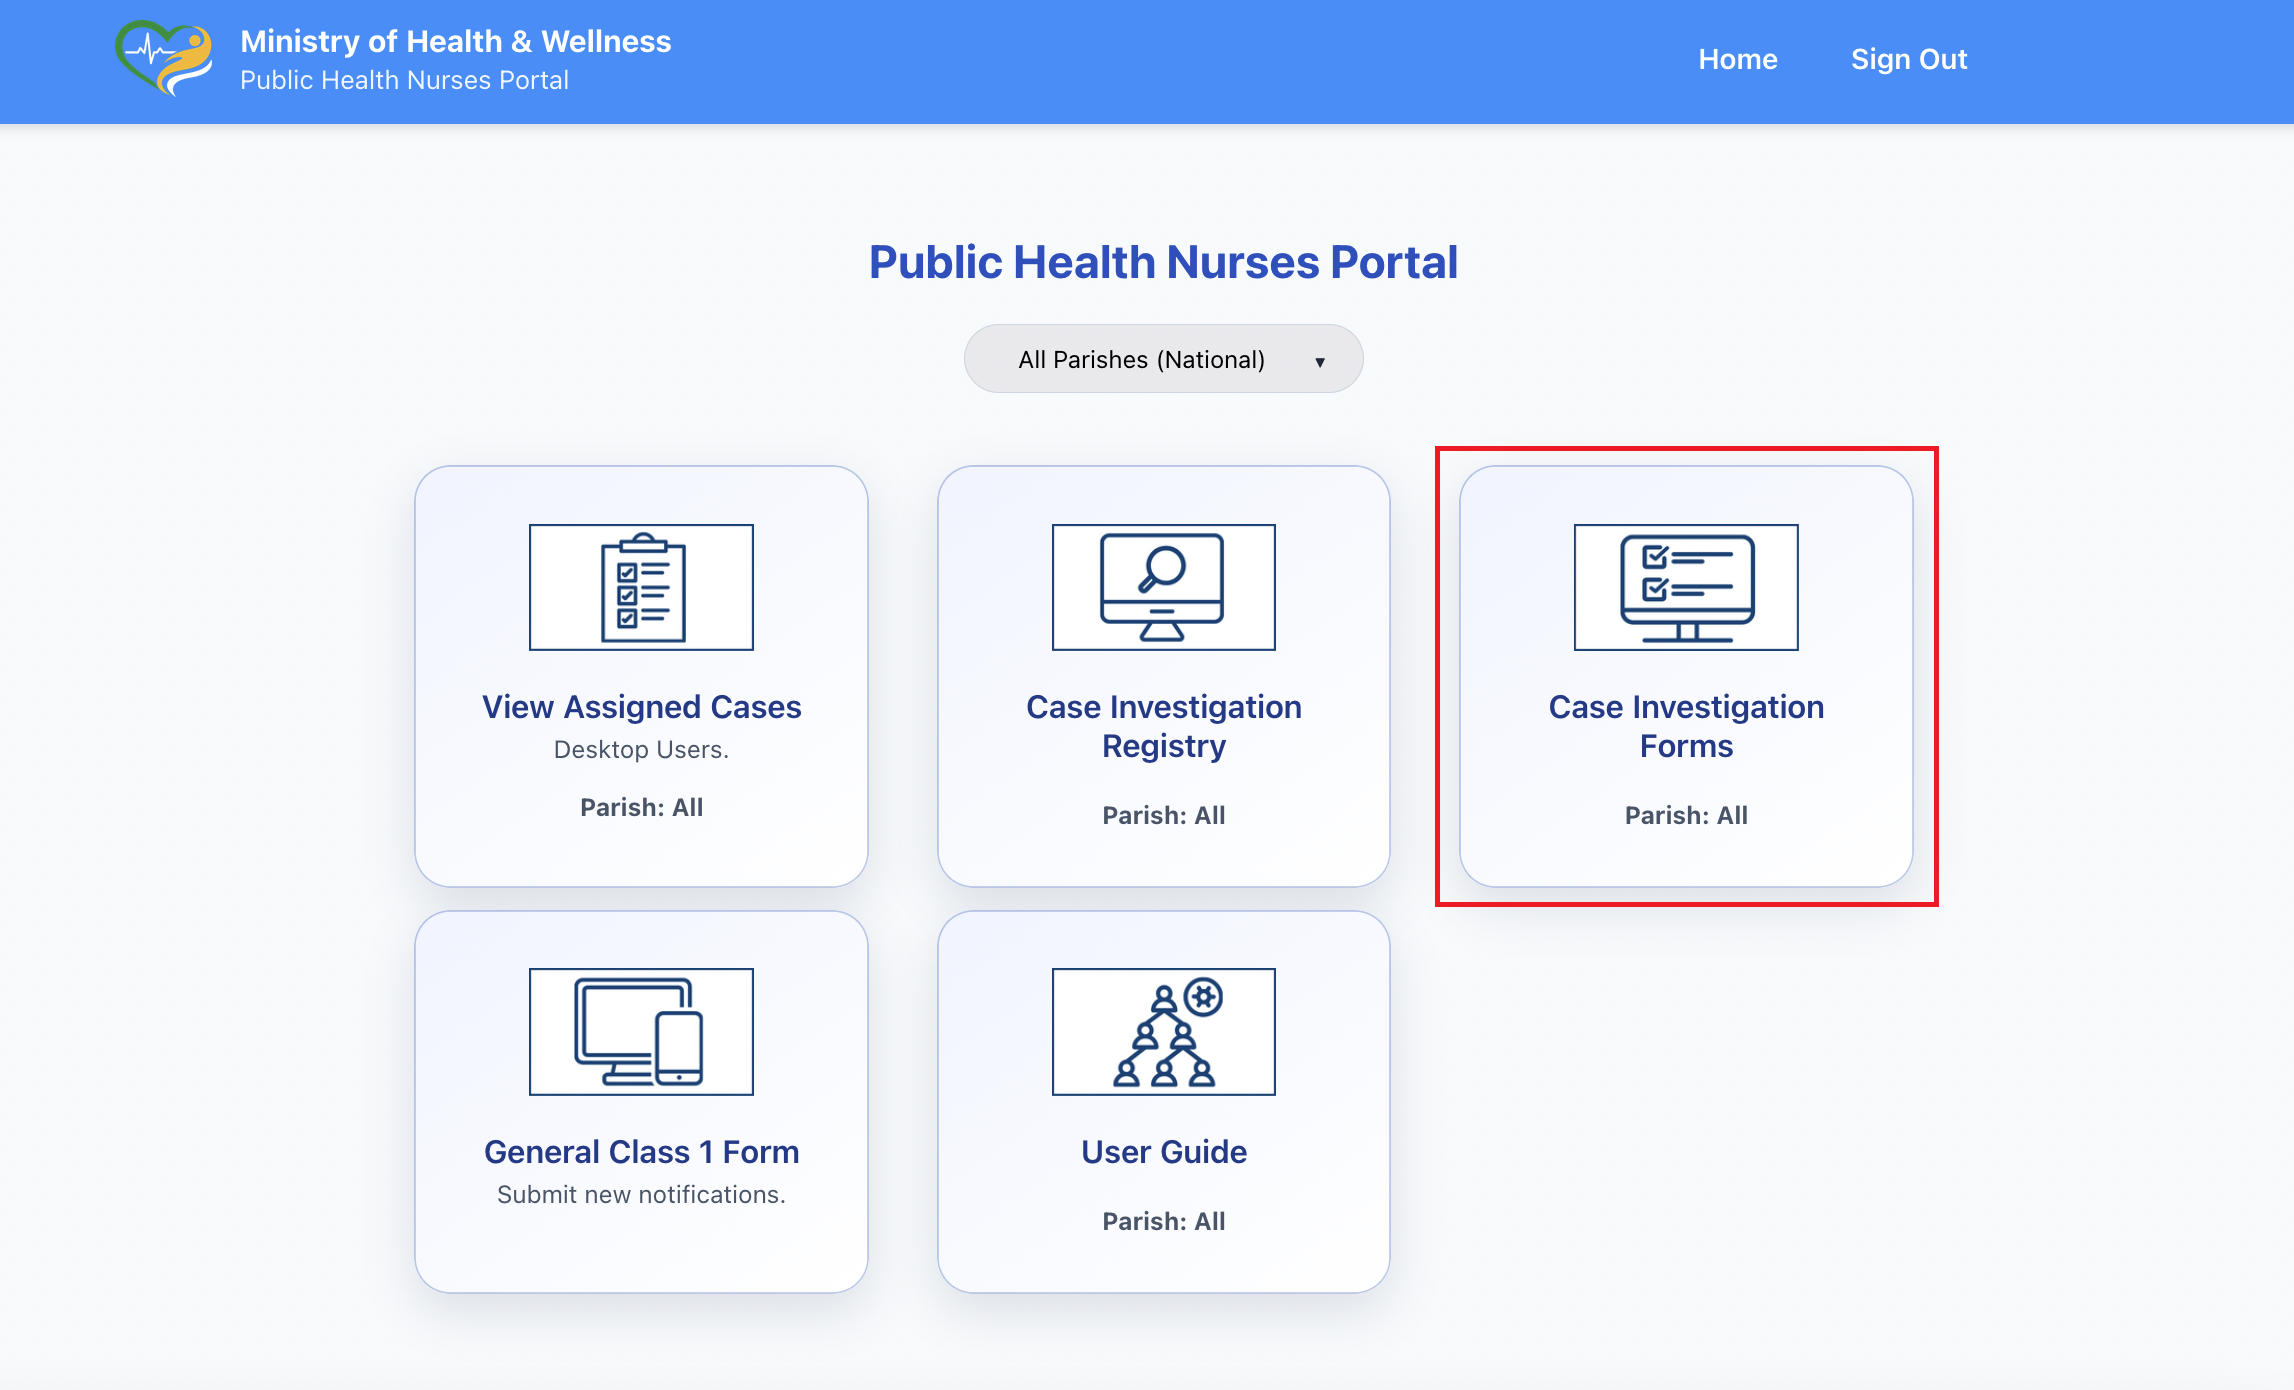Click the clipboard checklist icon
This screenshot has width=2294, height=1390.
pyautogui.click(x=641, y=587)
